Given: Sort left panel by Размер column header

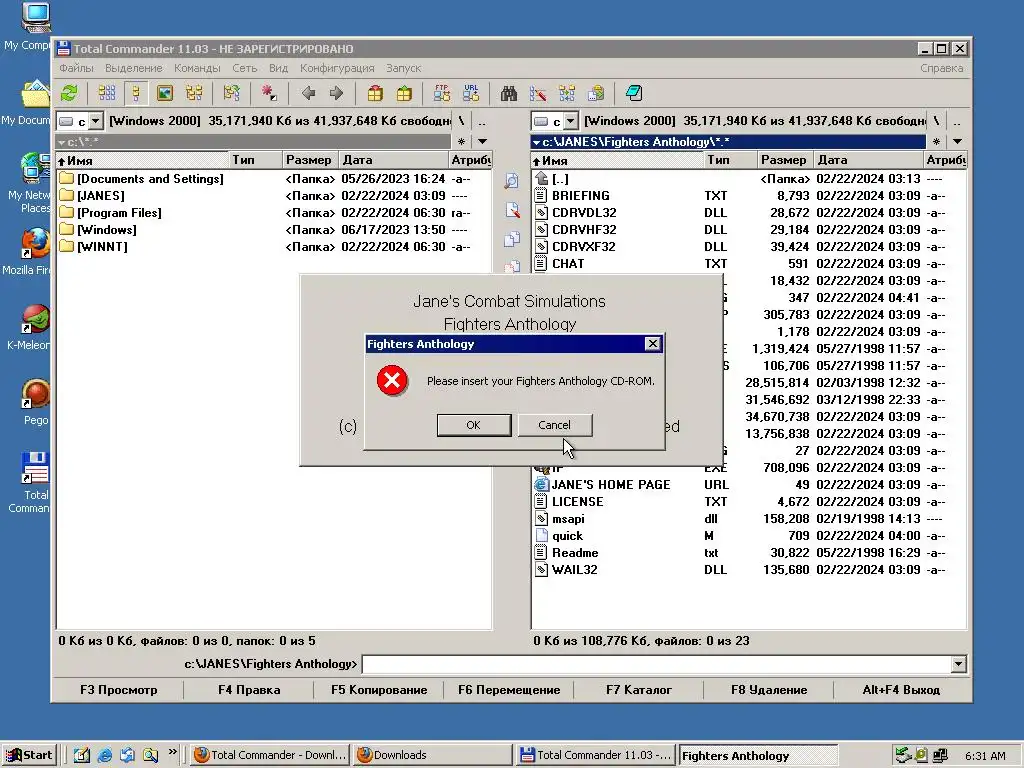Looking at the screenshot, I should (x=310, y=160).
